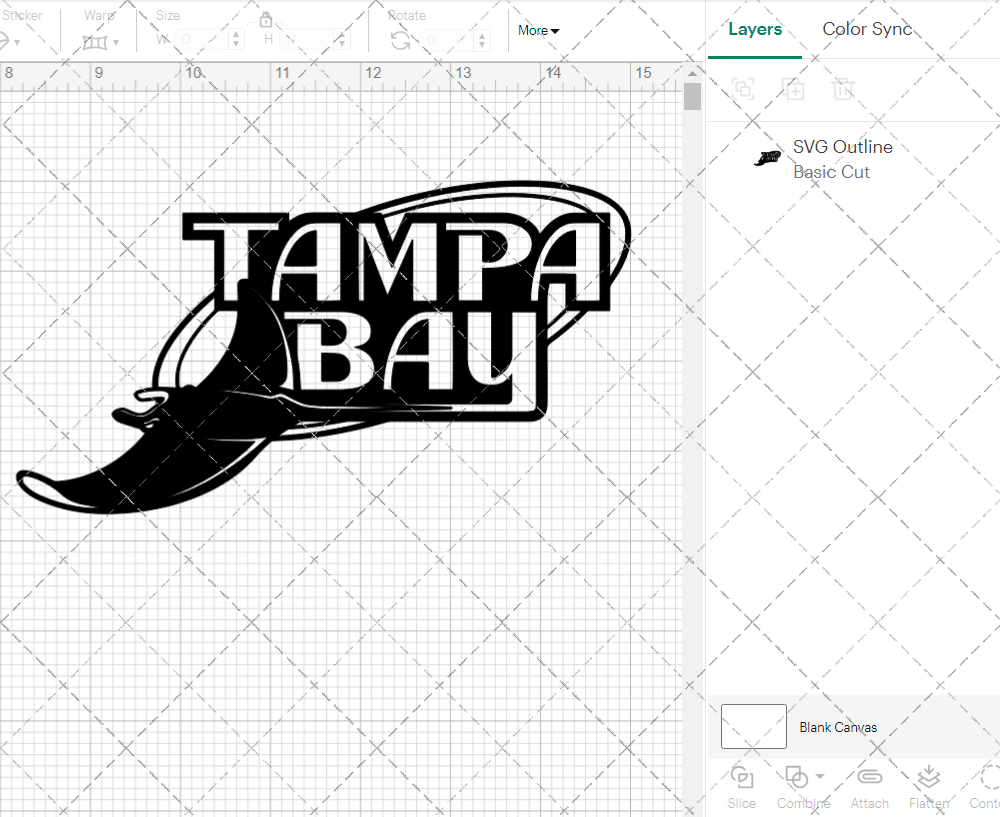Click the Group icon in Layers panel
1000x817 pixels.
743,89
